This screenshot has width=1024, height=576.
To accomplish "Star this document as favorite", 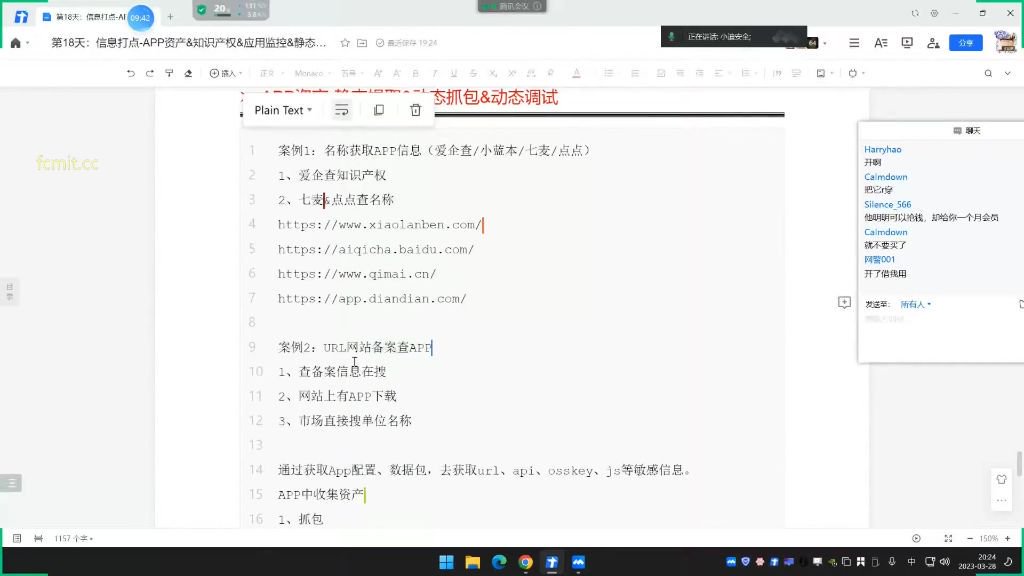I will 345,43.
